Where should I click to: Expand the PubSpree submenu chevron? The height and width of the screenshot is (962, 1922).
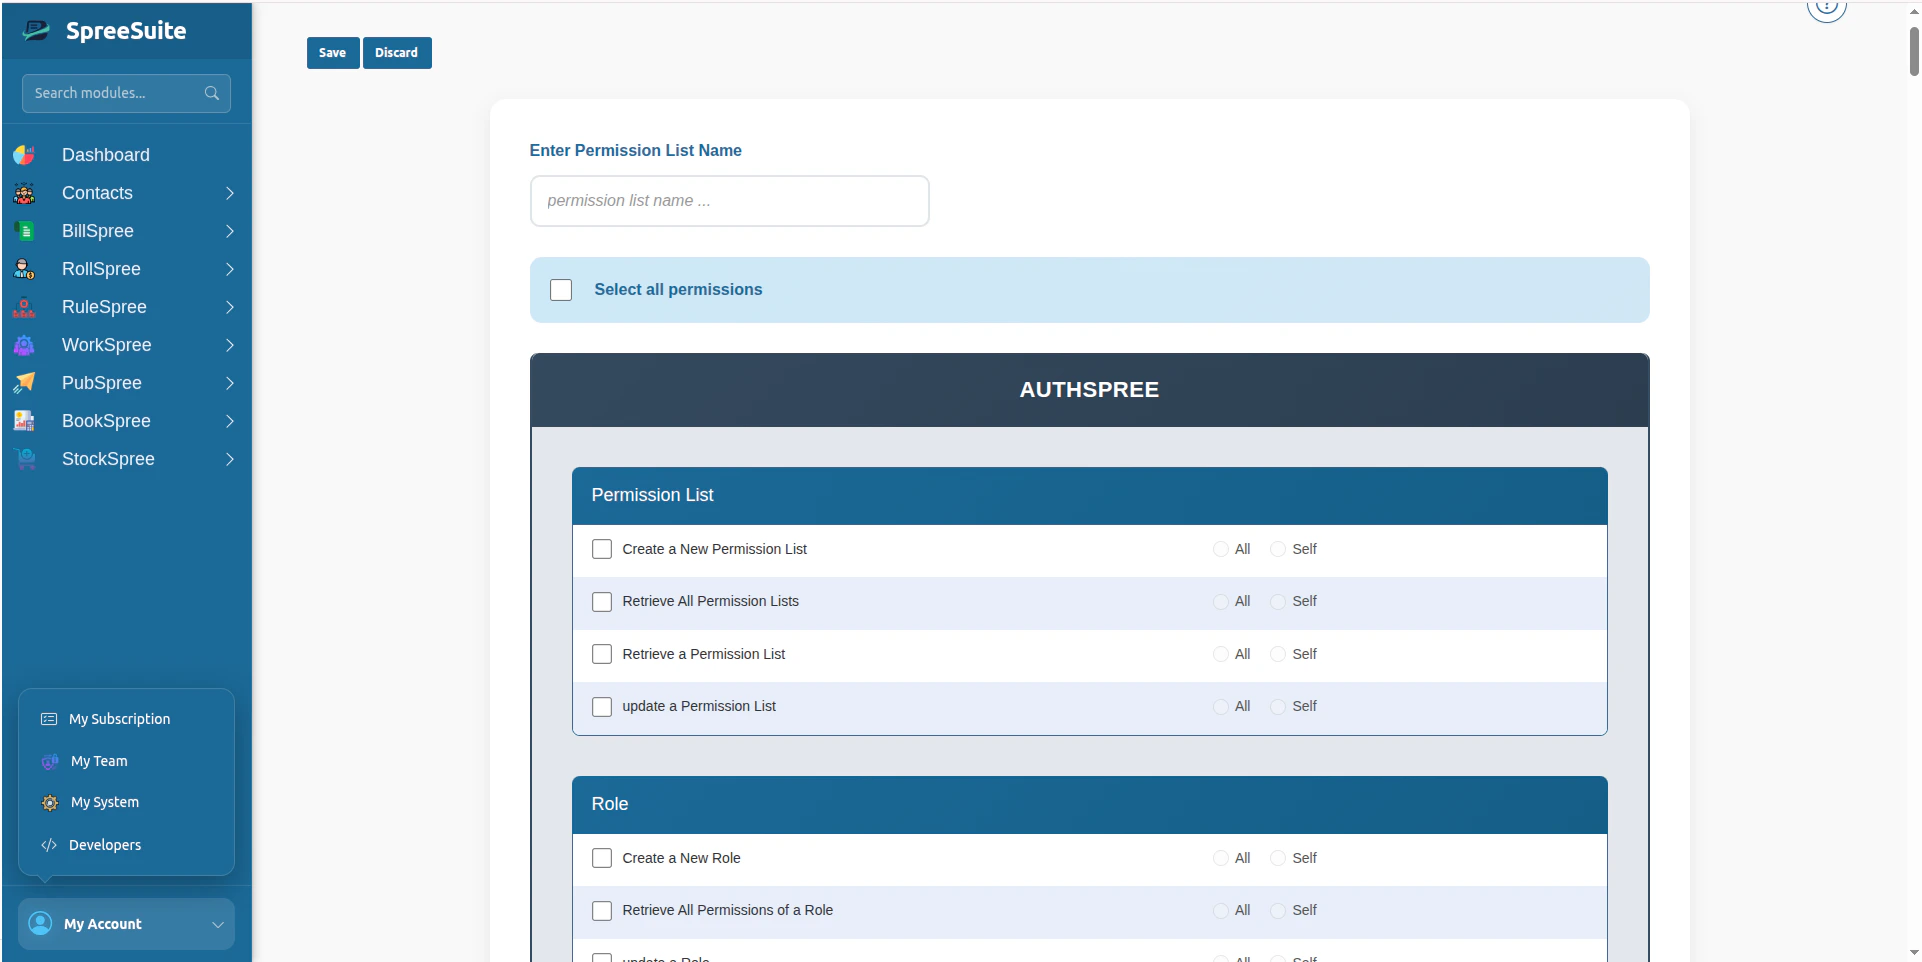pyautogui.click(x=230, y=383)
